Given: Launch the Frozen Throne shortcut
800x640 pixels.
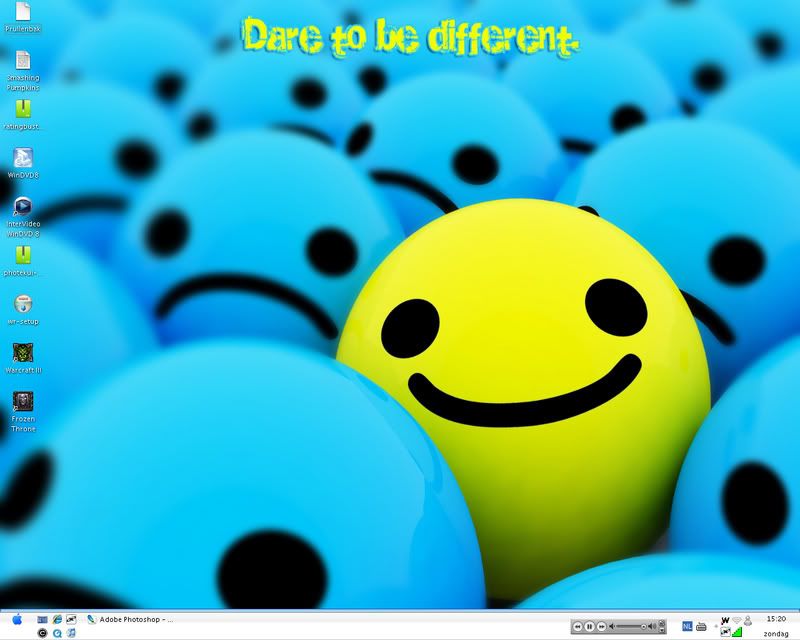Looking at the screenshot, I should pyautogui.click(x=23, y=412).
